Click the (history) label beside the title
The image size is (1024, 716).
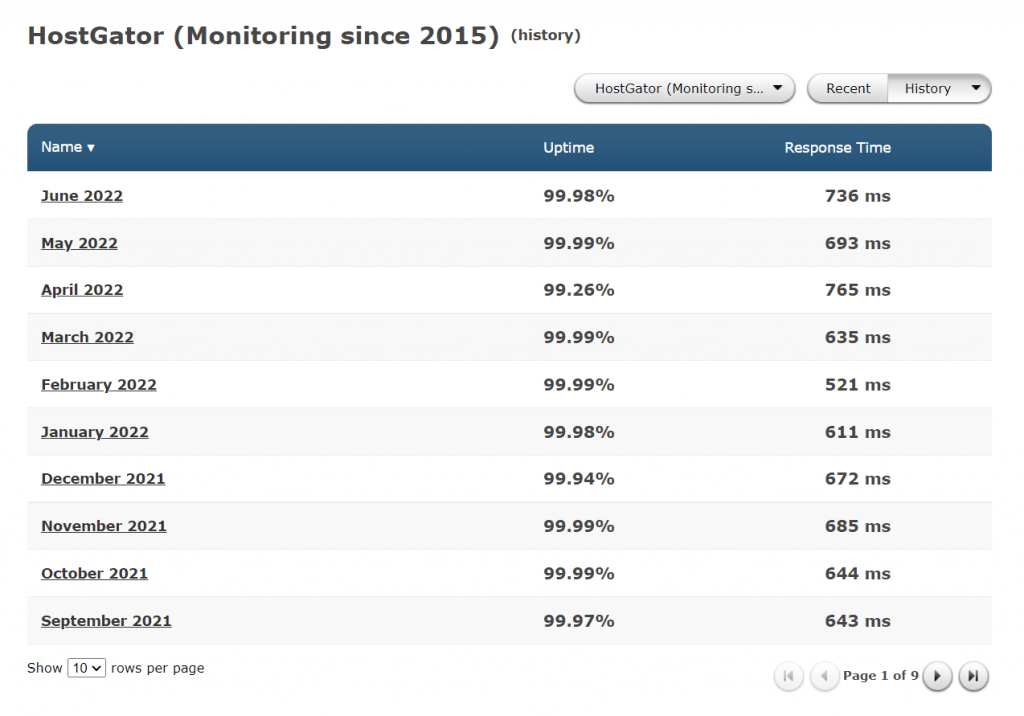click(x=545, y=35)
